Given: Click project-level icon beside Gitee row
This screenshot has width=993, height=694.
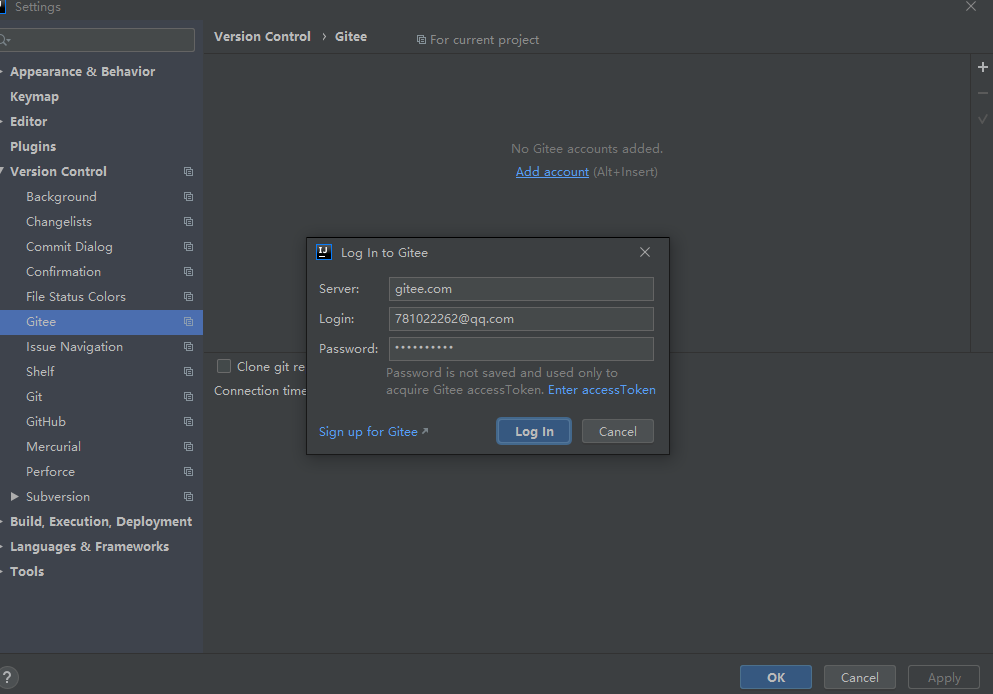Looking at the screenshot, I should tap(188, 322).
